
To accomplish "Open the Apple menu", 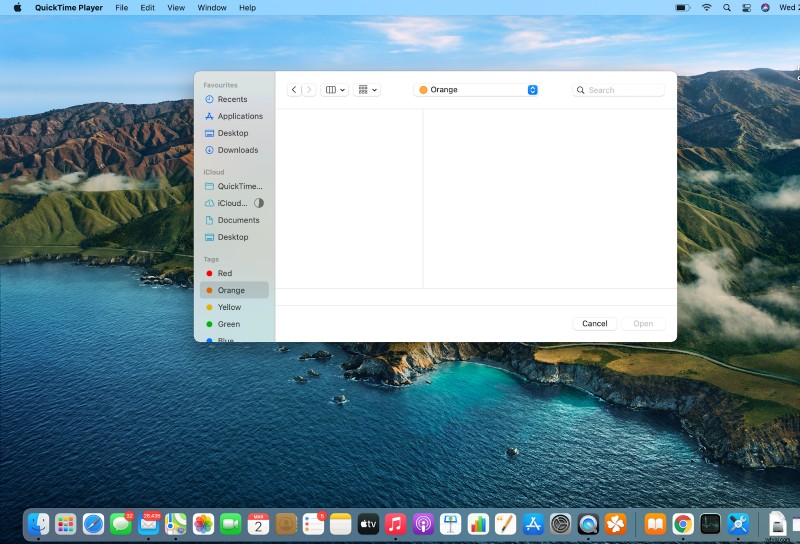I will pos(17,8).
